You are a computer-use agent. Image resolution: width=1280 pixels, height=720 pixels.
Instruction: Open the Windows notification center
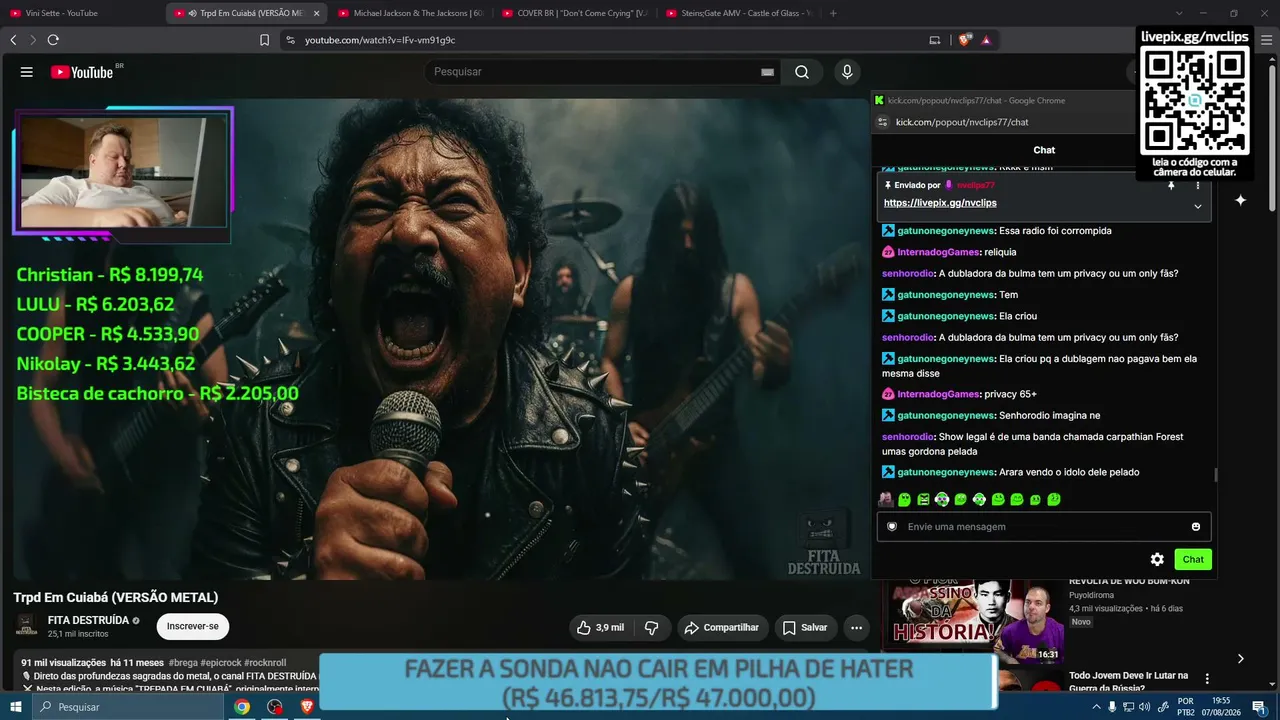1259,707
